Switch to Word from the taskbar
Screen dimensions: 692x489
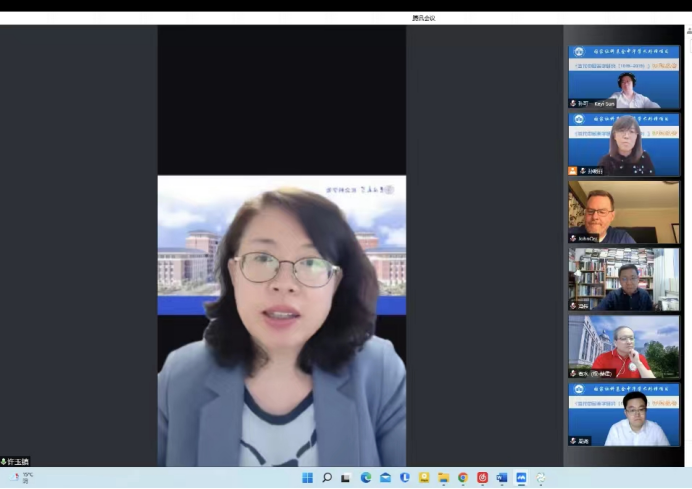pyautogui.click(x=501, y=478)
